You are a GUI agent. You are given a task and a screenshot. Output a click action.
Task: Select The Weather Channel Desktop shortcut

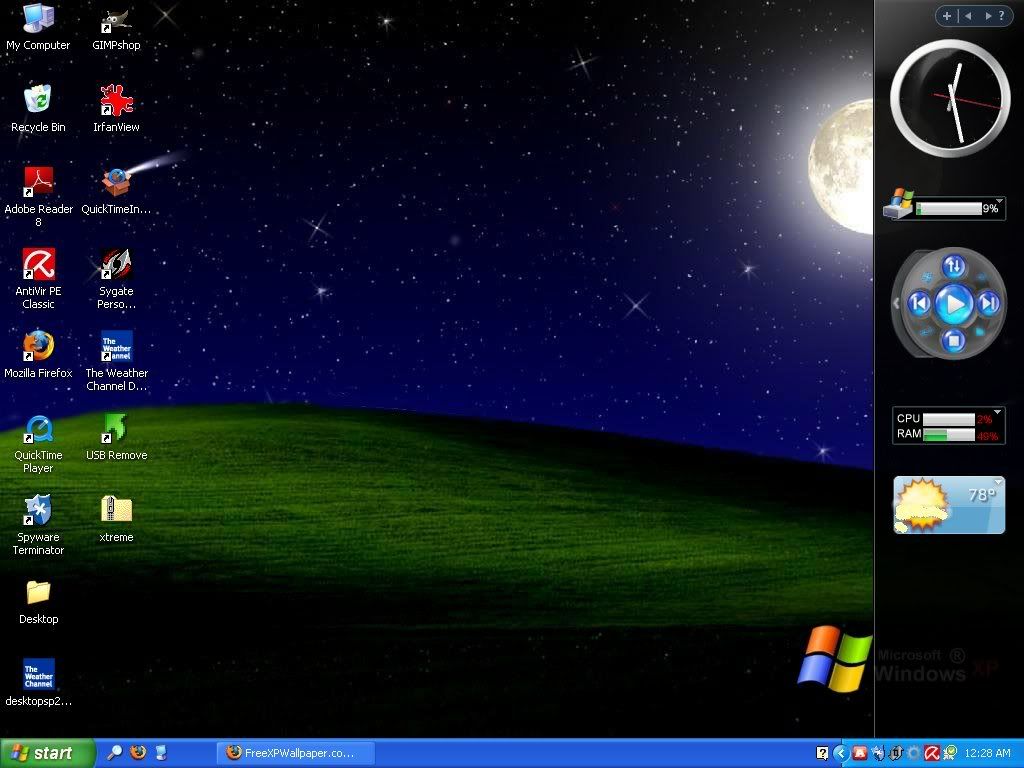(116, 361)
